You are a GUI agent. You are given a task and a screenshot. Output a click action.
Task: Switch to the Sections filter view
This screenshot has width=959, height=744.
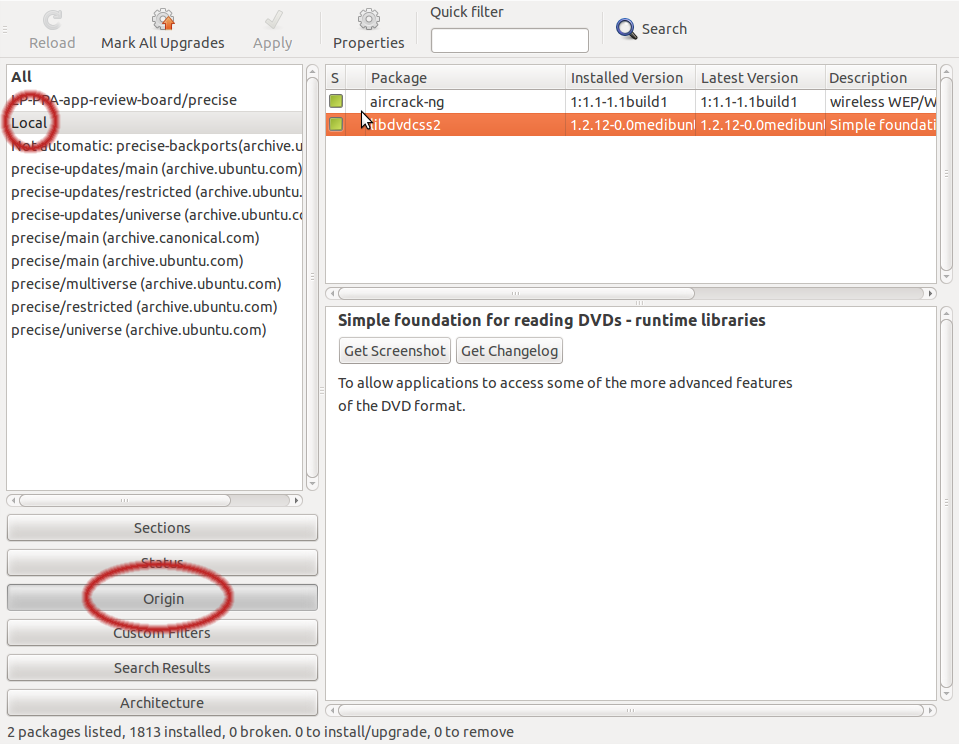(x=162, y=528)
